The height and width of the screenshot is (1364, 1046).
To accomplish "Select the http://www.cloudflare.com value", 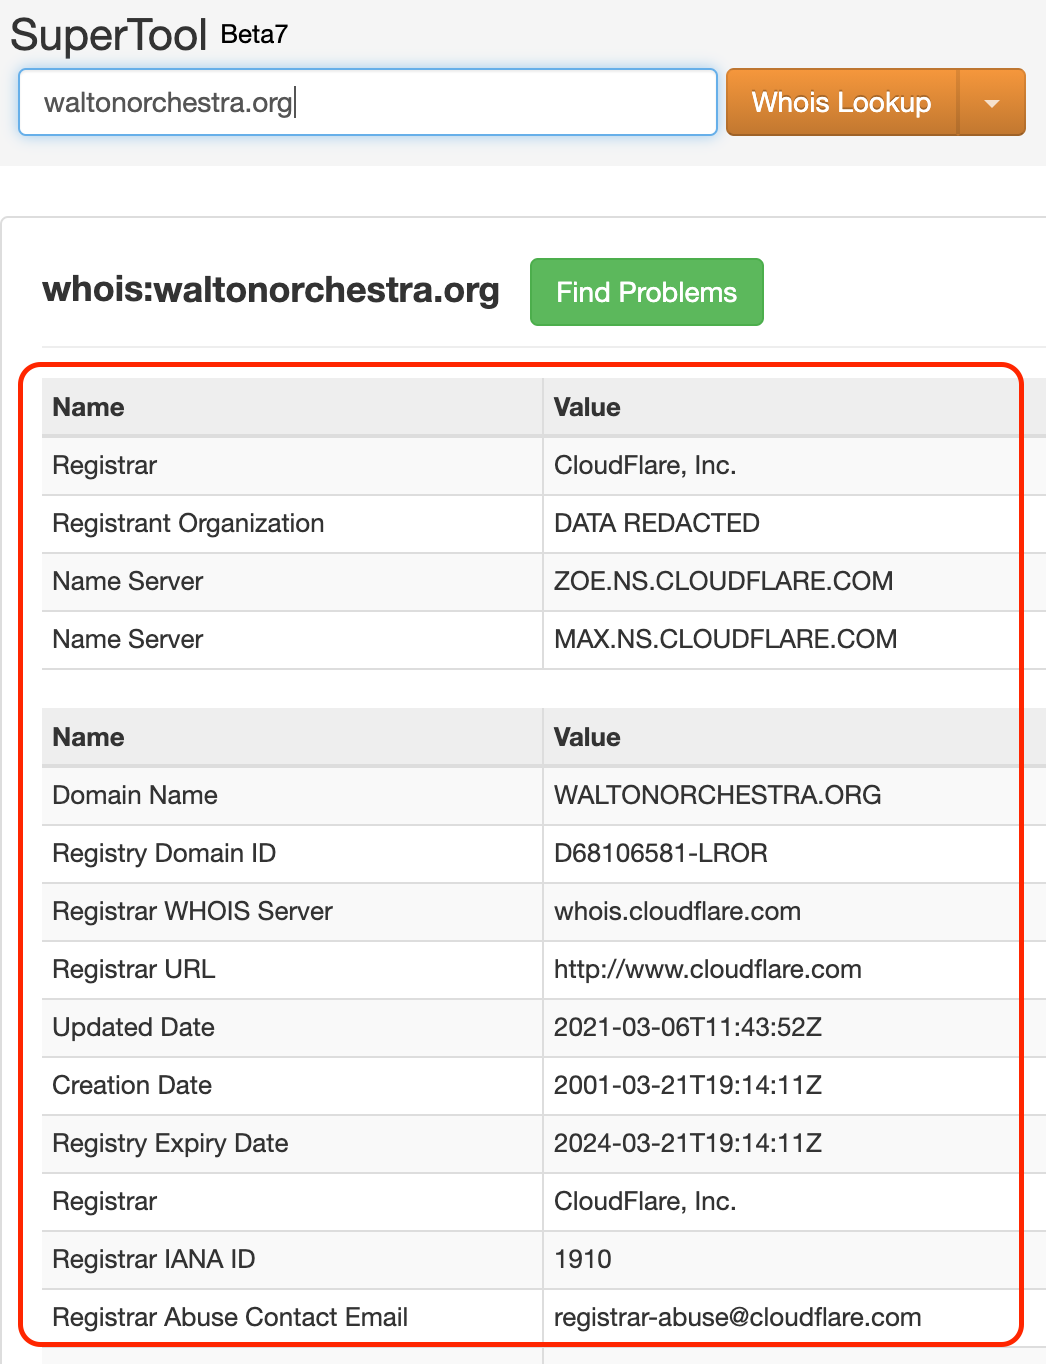I will tap(708, 969).
